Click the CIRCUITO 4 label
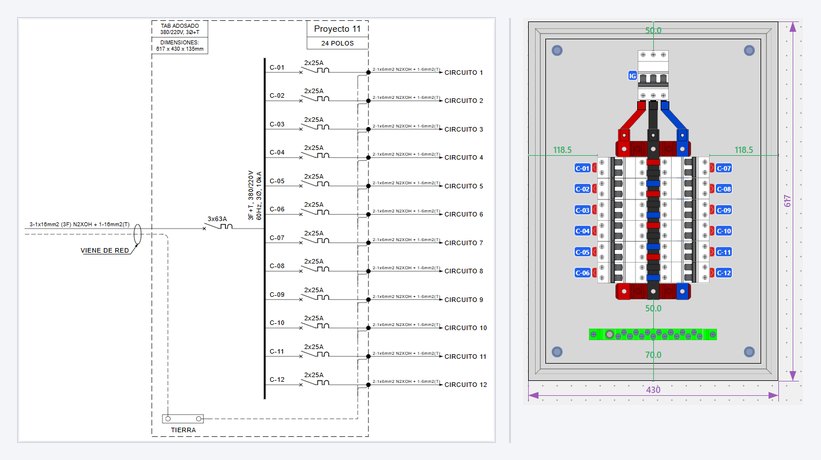Viewport: 821px width, 460px height. (x=463, y=158)
